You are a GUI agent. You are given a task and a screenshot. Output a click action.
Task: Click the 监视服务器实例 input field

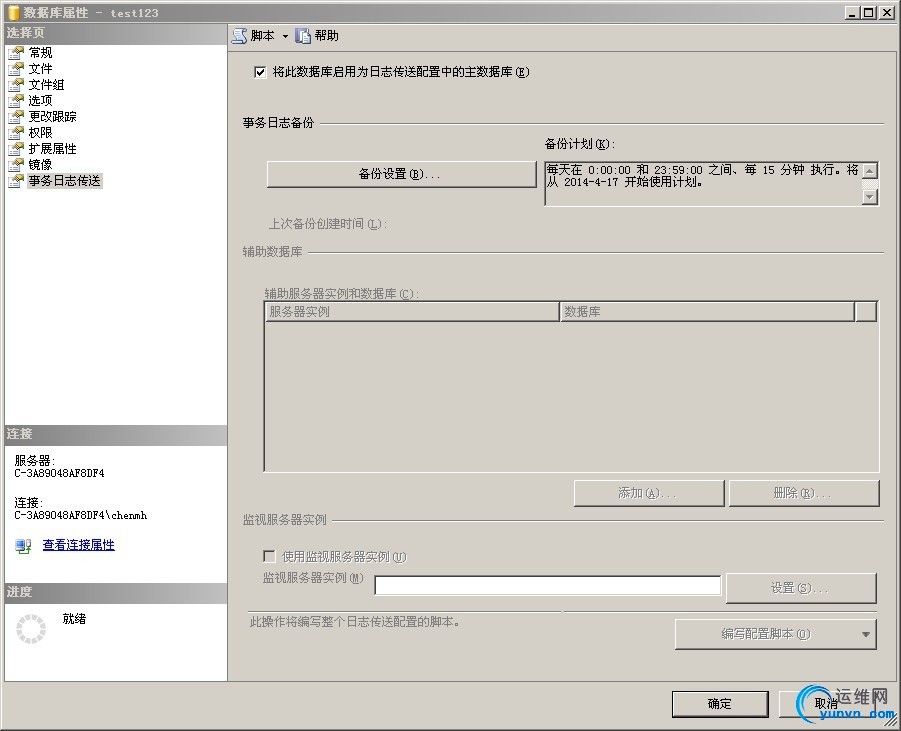(548, 586)
